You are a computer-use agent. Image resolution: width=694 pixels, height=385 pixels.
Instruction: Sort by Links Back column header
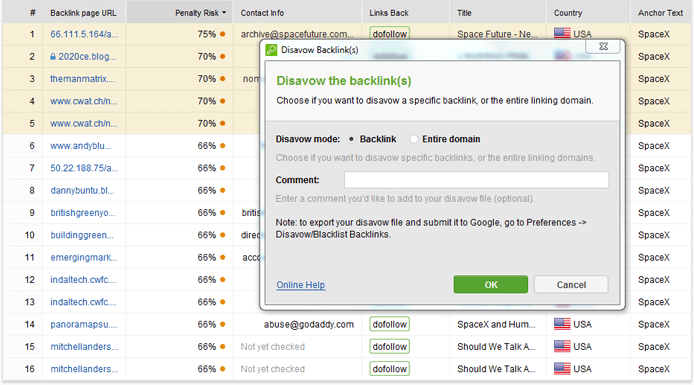click(x=389, y=13)
